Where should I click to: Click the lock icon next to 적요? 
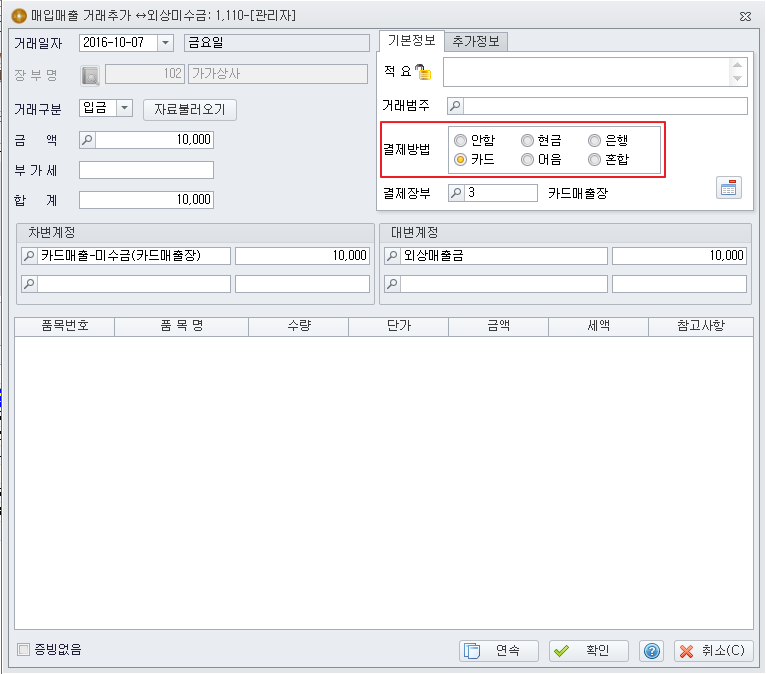click(x=423, y=72)
